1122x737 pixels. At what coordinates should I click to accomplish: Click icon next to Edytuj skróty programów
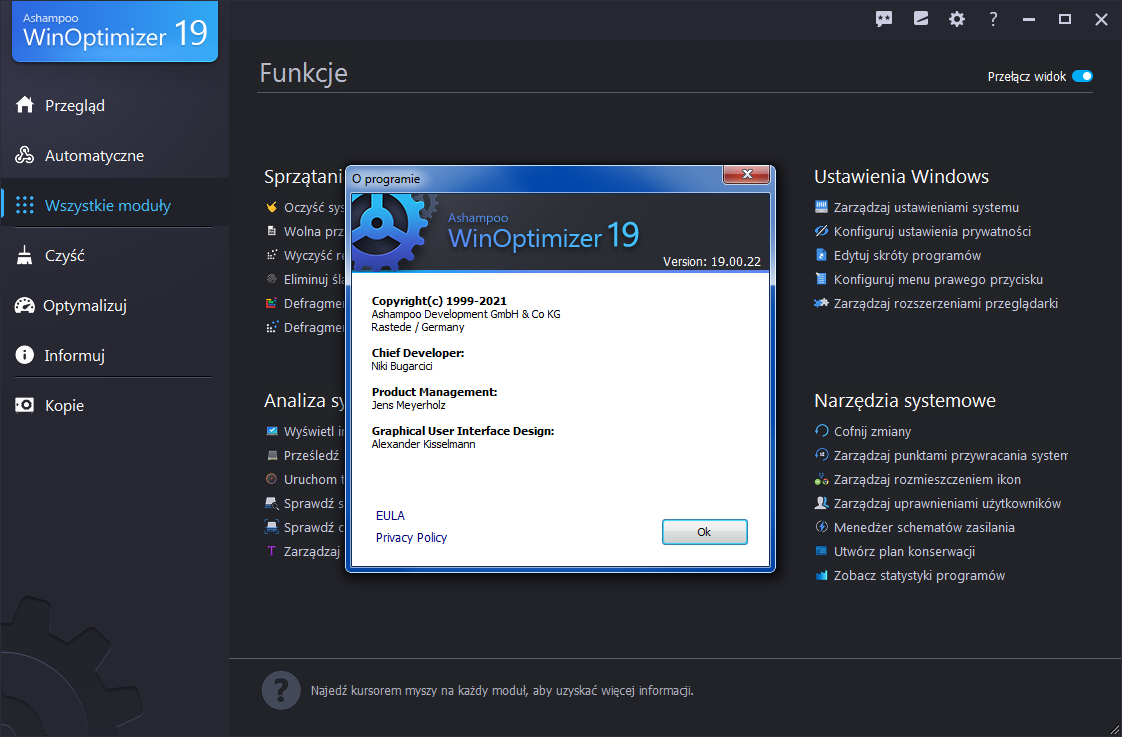tap(821, 255)
